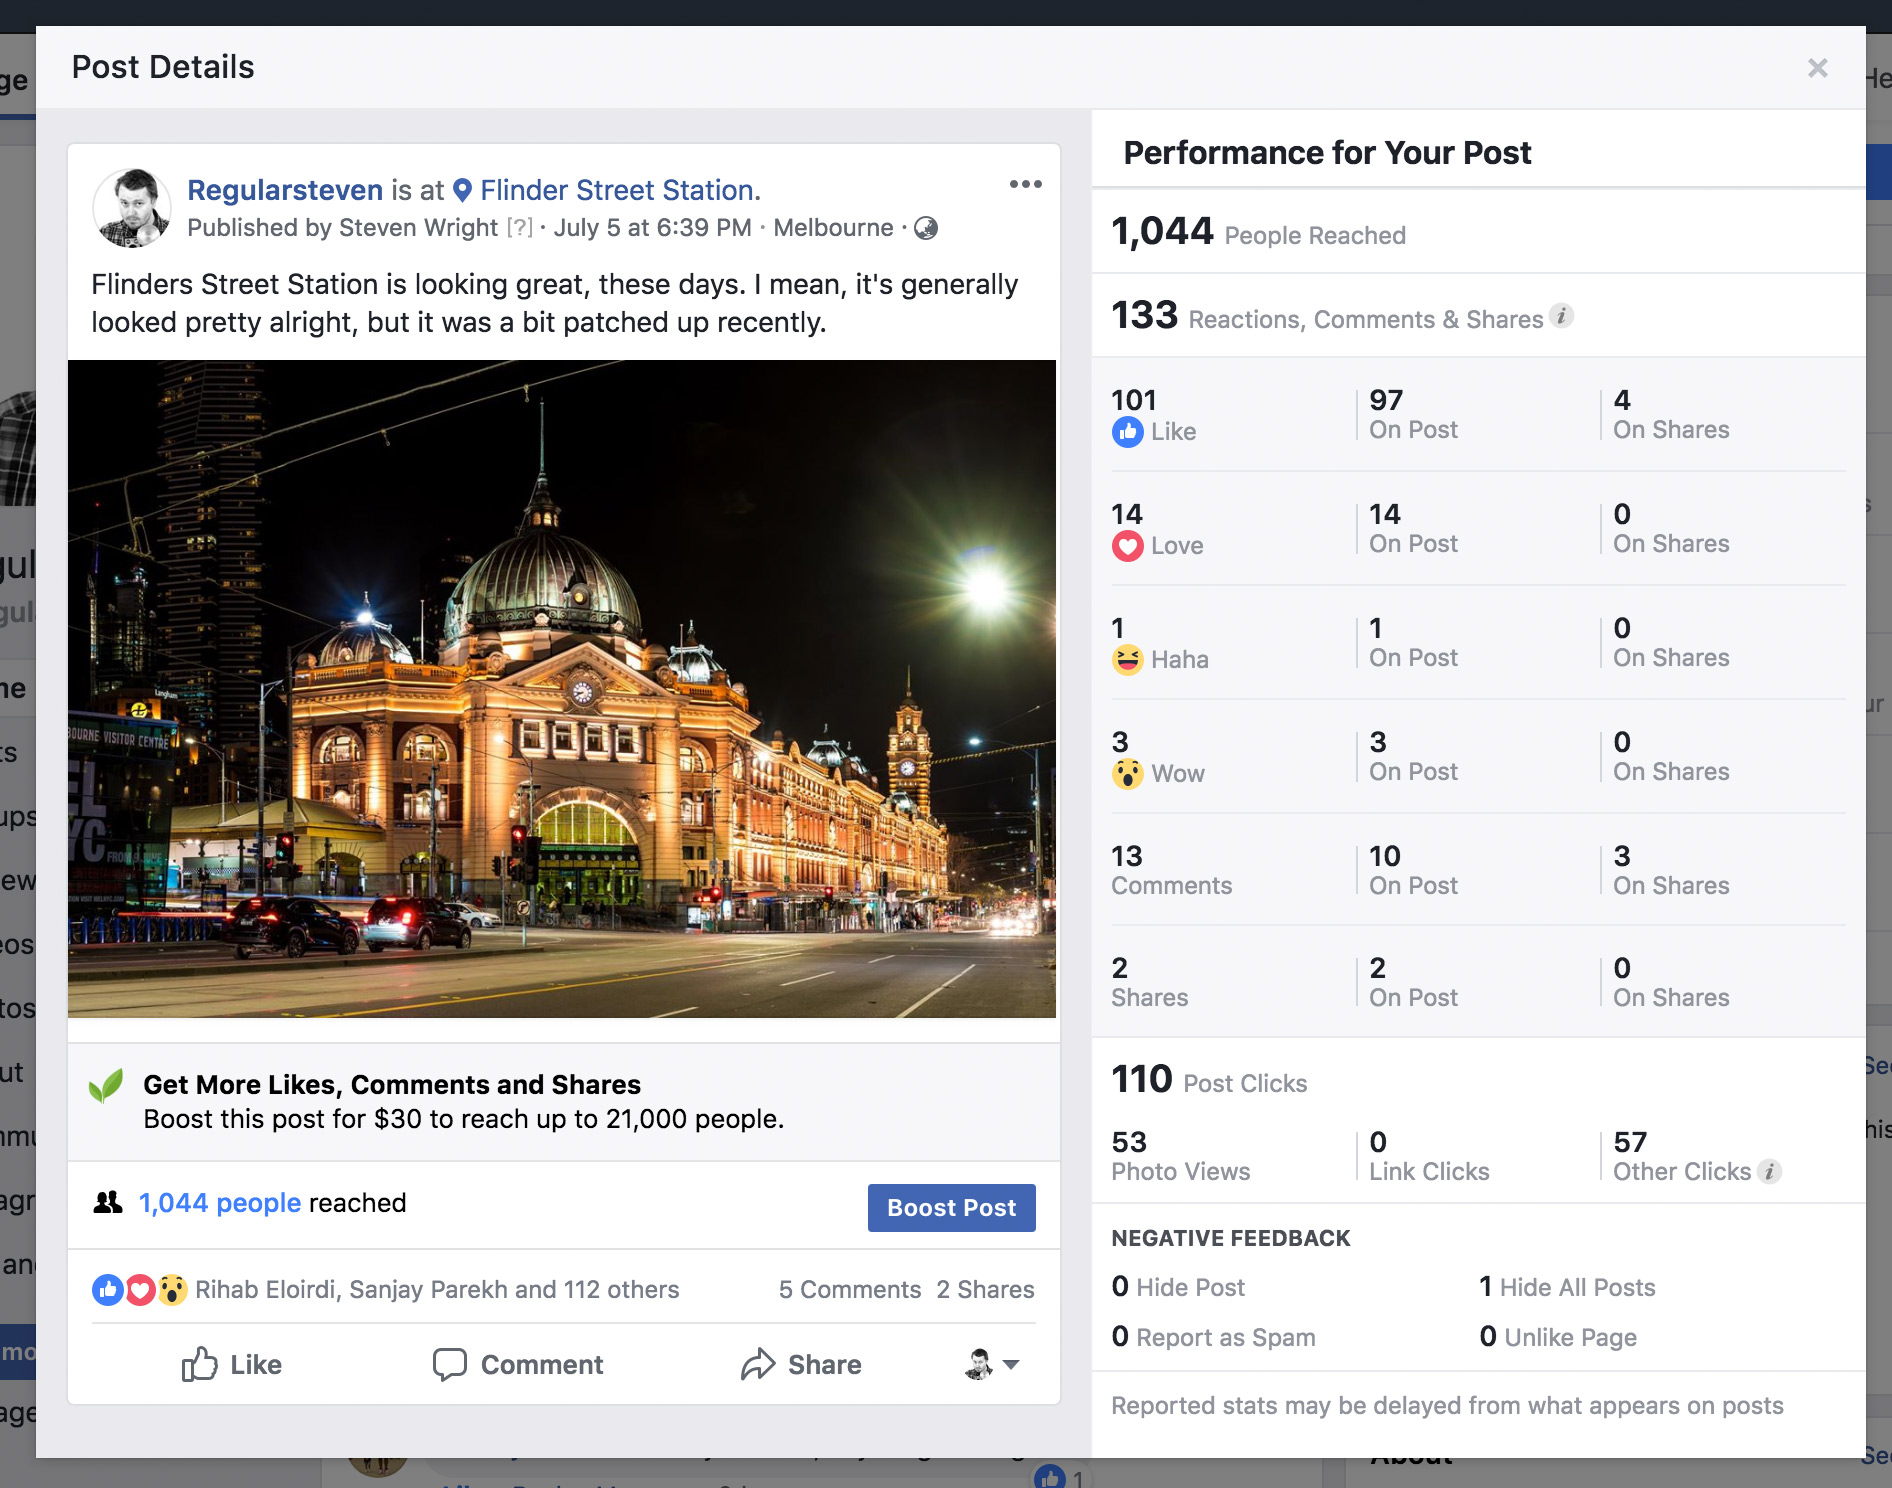Open the 5 Comments link
Screen dimensions: 1892x1488
[849, 1290]
